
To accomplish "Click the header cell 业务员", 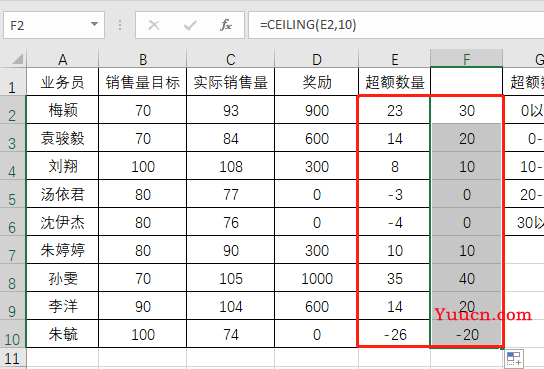I will click(62, 82).
